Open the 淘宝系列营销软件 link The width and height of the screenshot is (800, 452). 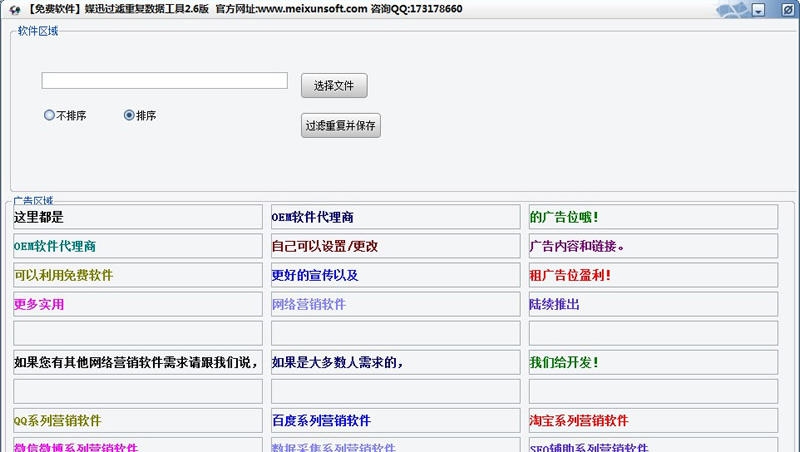pos(653,421)
